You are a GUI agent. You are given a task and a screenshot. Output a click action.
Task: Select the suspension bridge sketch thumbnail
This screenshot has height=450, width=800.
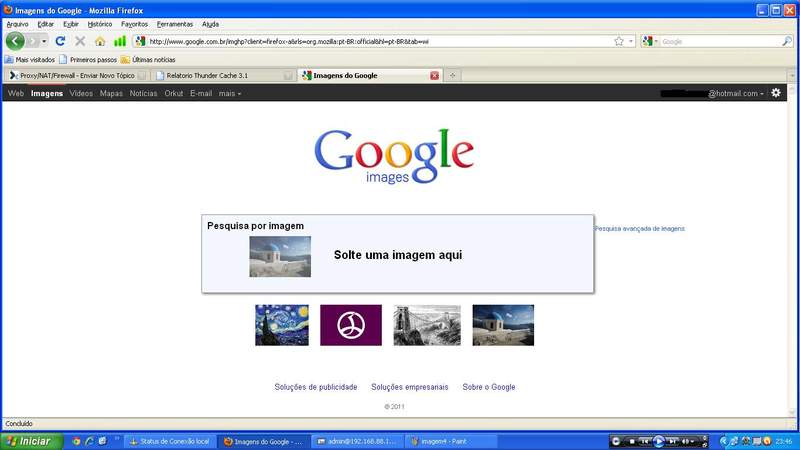427,325
